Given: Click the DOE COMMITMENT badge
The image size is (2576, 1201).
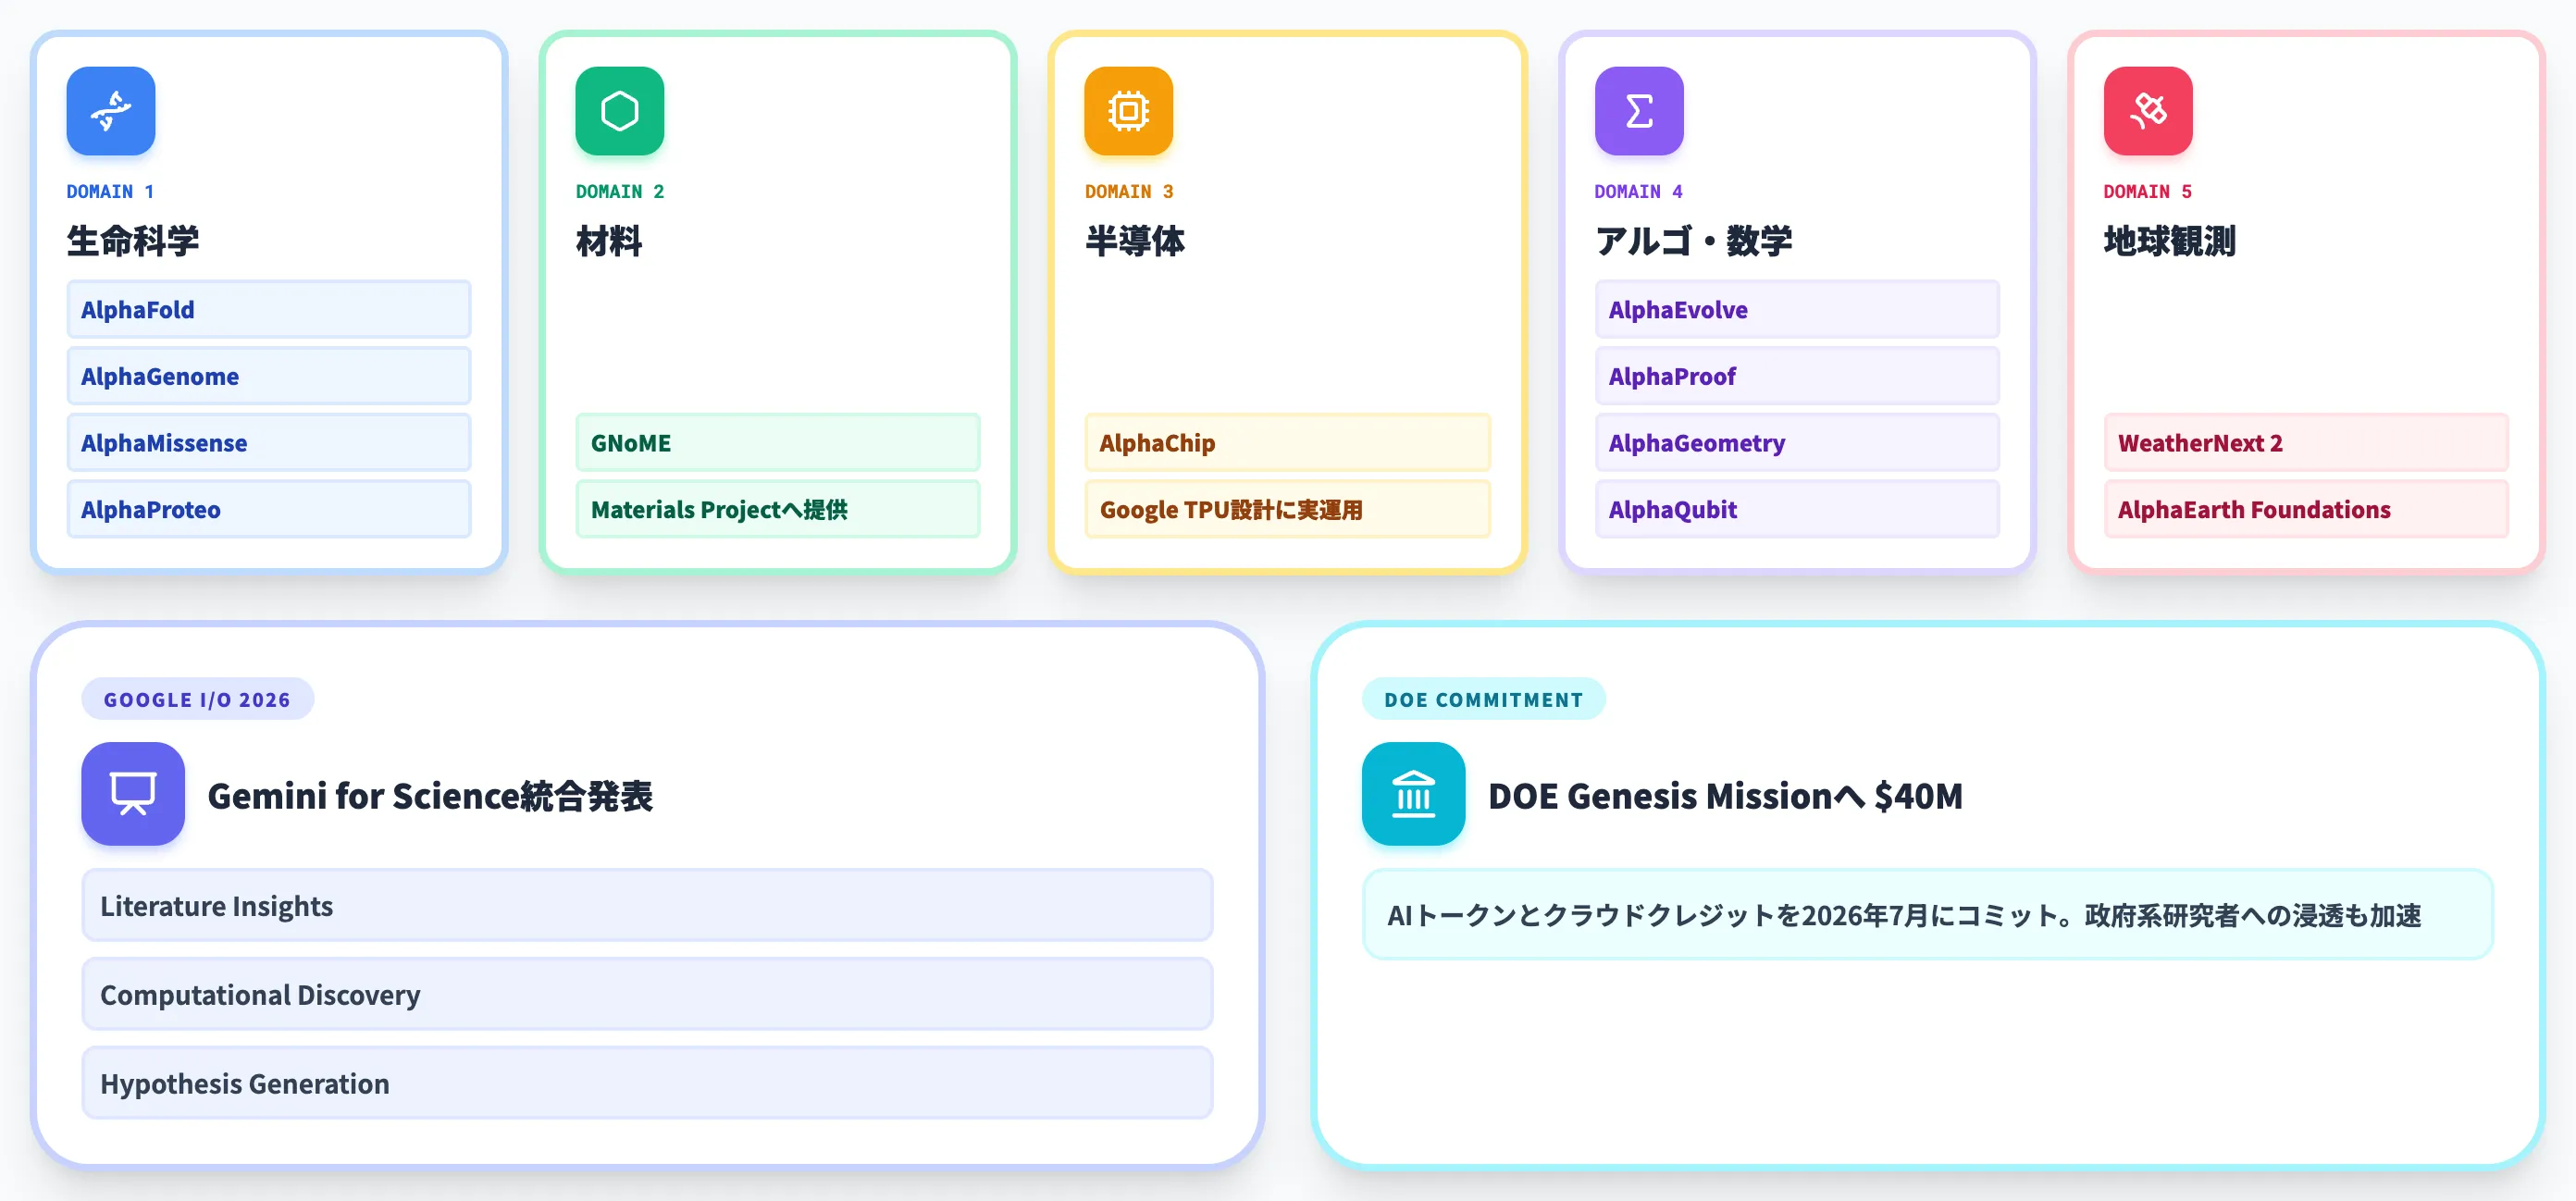Looking at the screenshot, I should click(x=1484, y=699).
